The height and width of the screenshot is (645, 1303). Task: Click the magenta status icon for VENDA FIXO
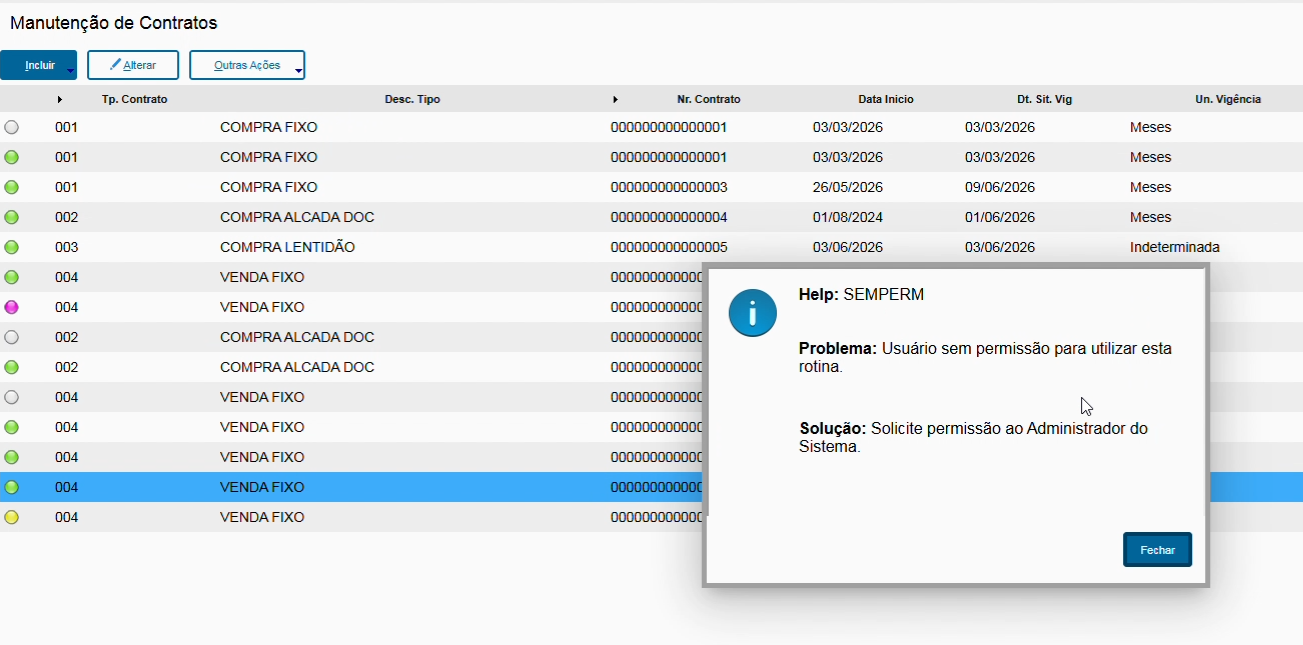coord(12,307)
